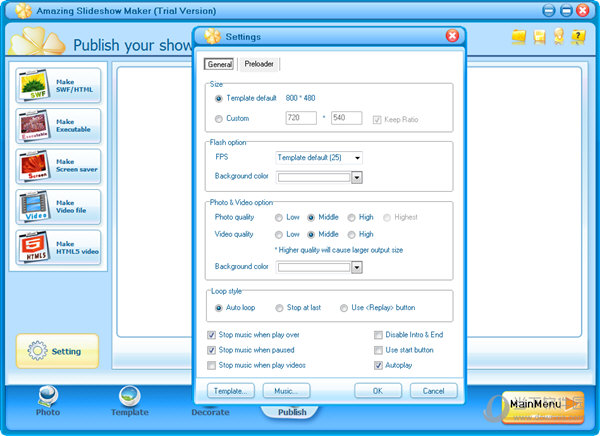Screen dimensions: 600x436
Task: Toggle Stop music when paused
Action: 211,350
